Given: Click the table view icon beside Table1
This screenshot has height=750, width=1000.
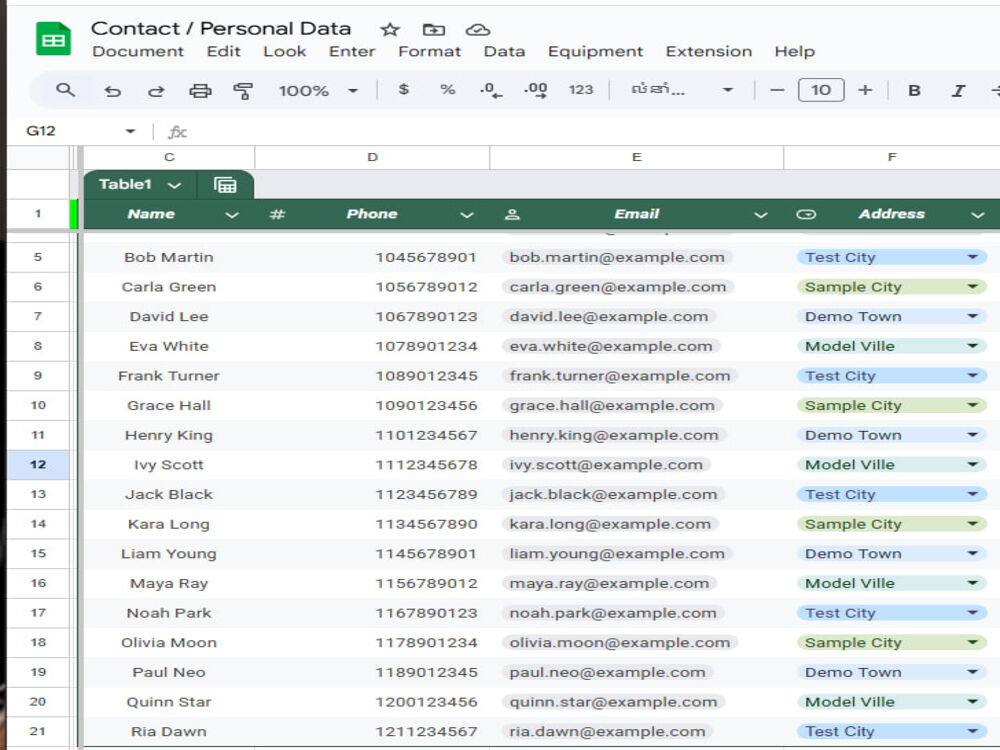Looking at the screenshot, I should pyautogui.click(x=225, y=185).
